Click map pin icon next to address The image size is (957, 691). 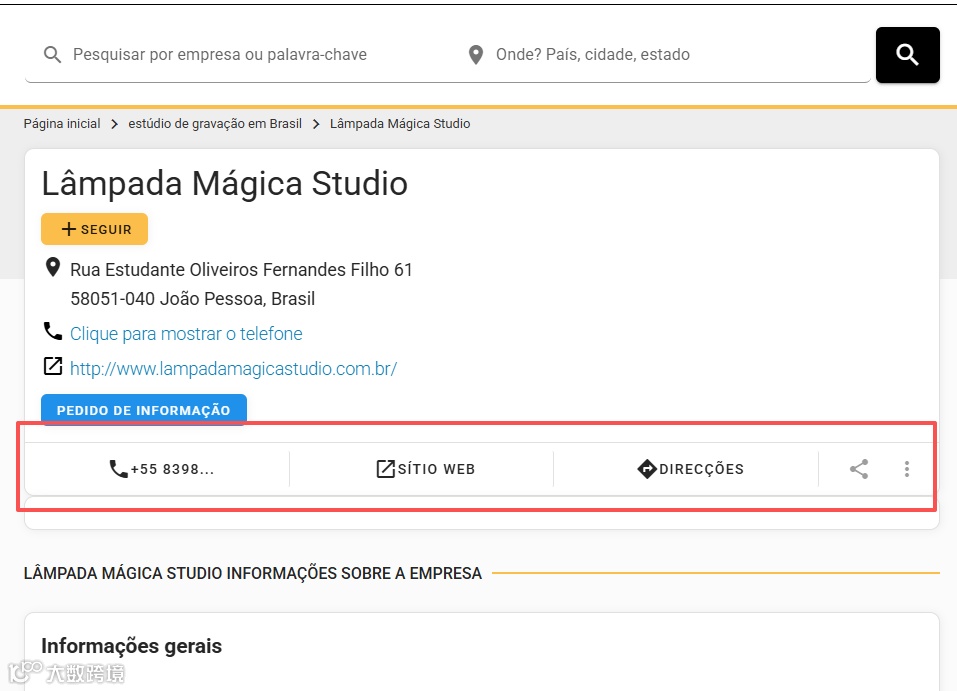pyautogui.click(x=53, y=267)
